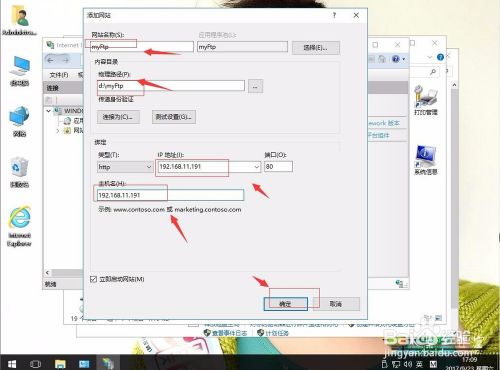Viewport: 500px width, 370px height.
Task: Open the IIS Manager help icon
Action: pyautogui.click(x=395, y=59)
